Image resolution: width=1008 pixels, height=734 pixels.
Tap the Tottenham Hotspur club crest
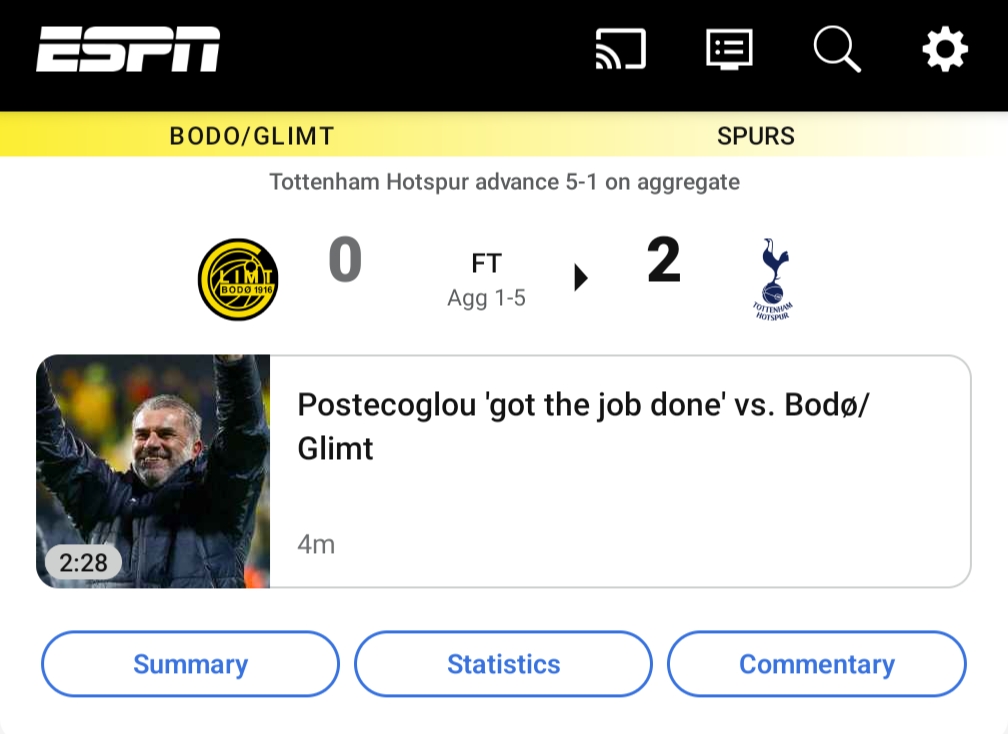click(773, 279)
